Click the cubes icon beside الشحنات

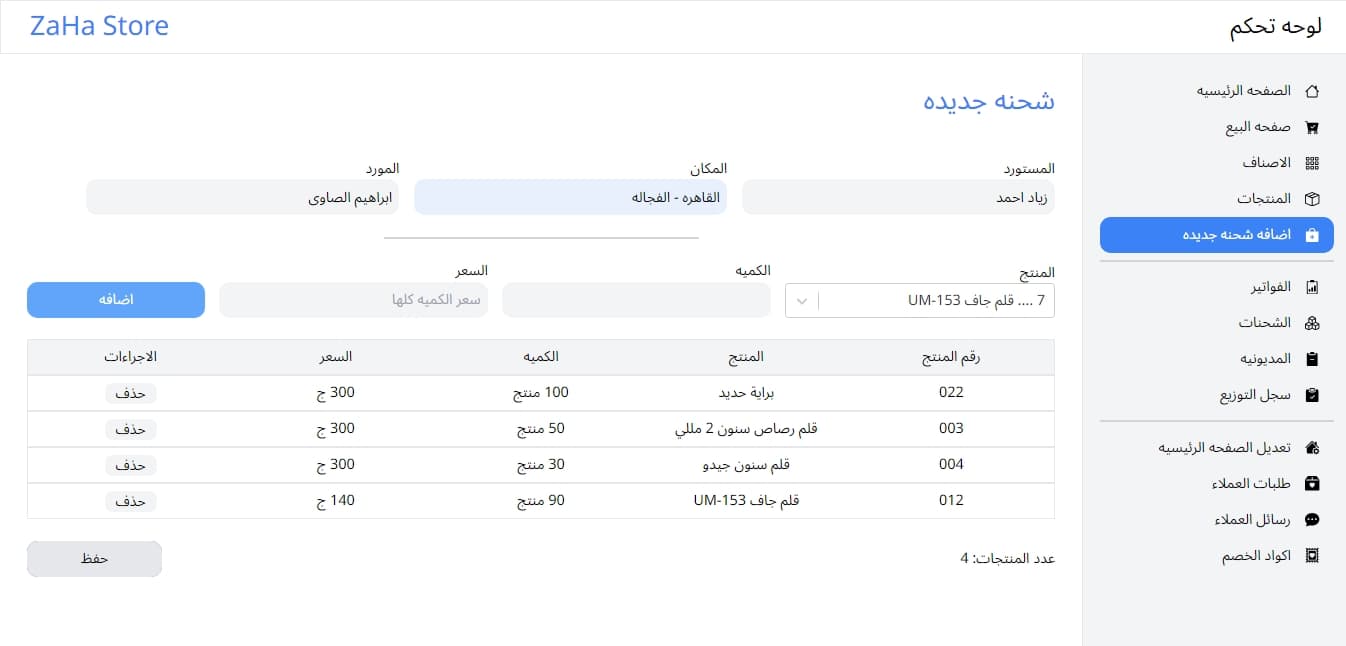coord(1313,323)
